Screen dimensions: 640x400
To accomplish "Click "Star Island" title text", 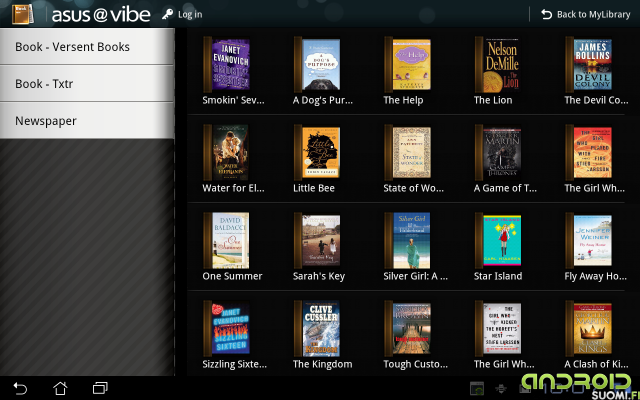I will point(498,276).
